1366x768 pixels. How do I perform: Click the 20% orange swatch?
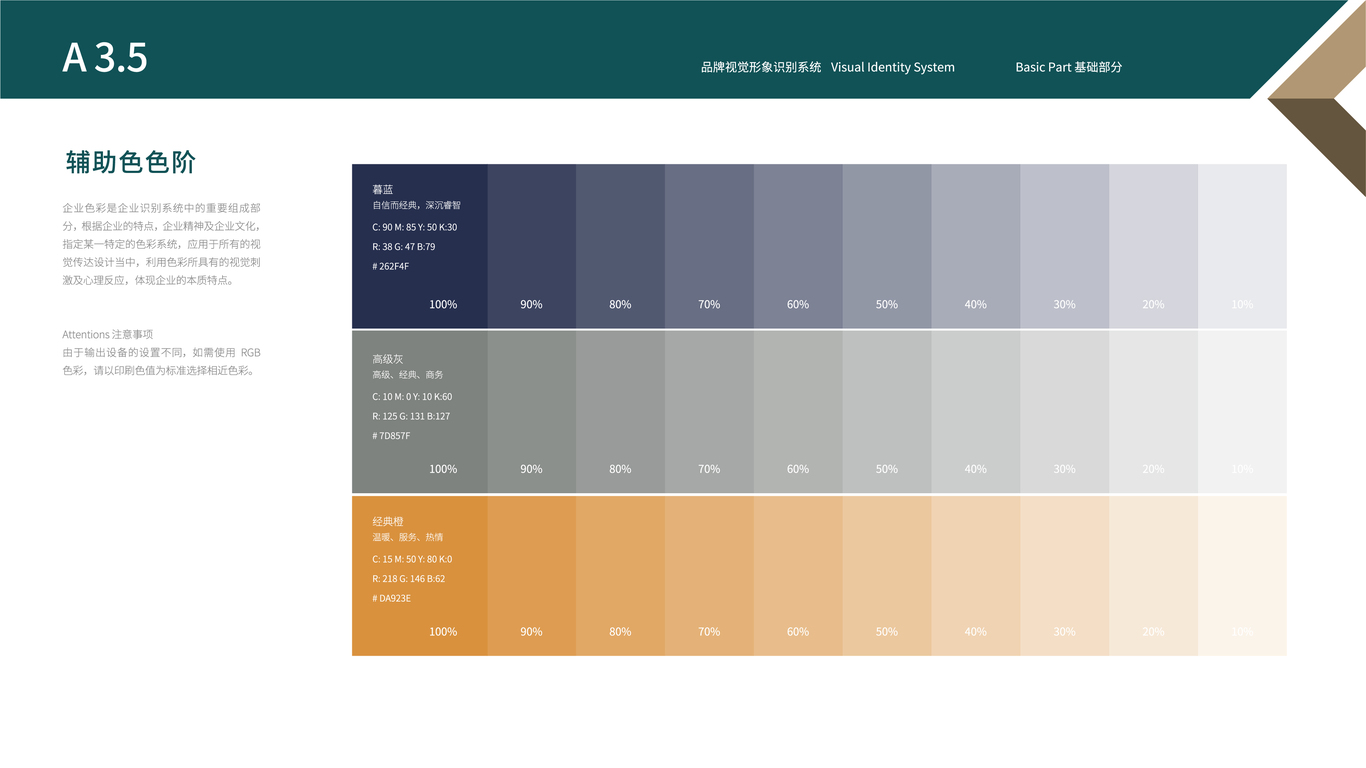[x=1153, y=576]
